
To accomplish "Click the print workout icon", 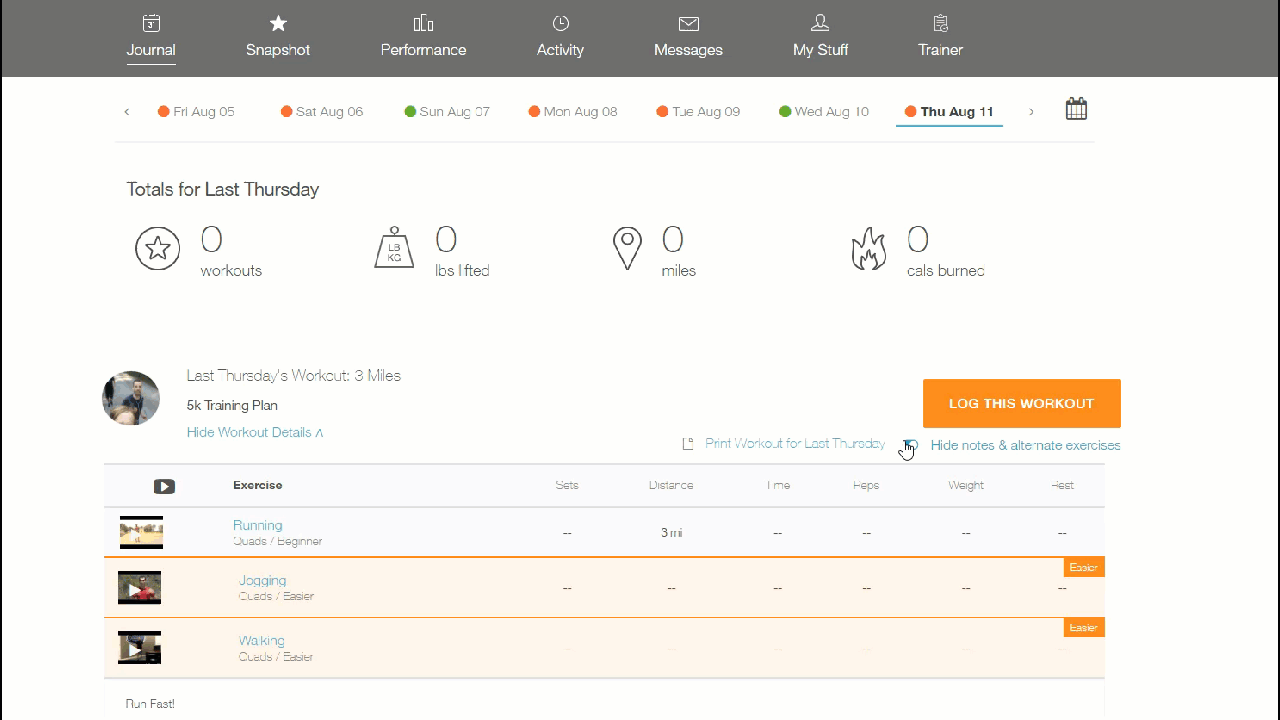I will (x=688, y=444).
